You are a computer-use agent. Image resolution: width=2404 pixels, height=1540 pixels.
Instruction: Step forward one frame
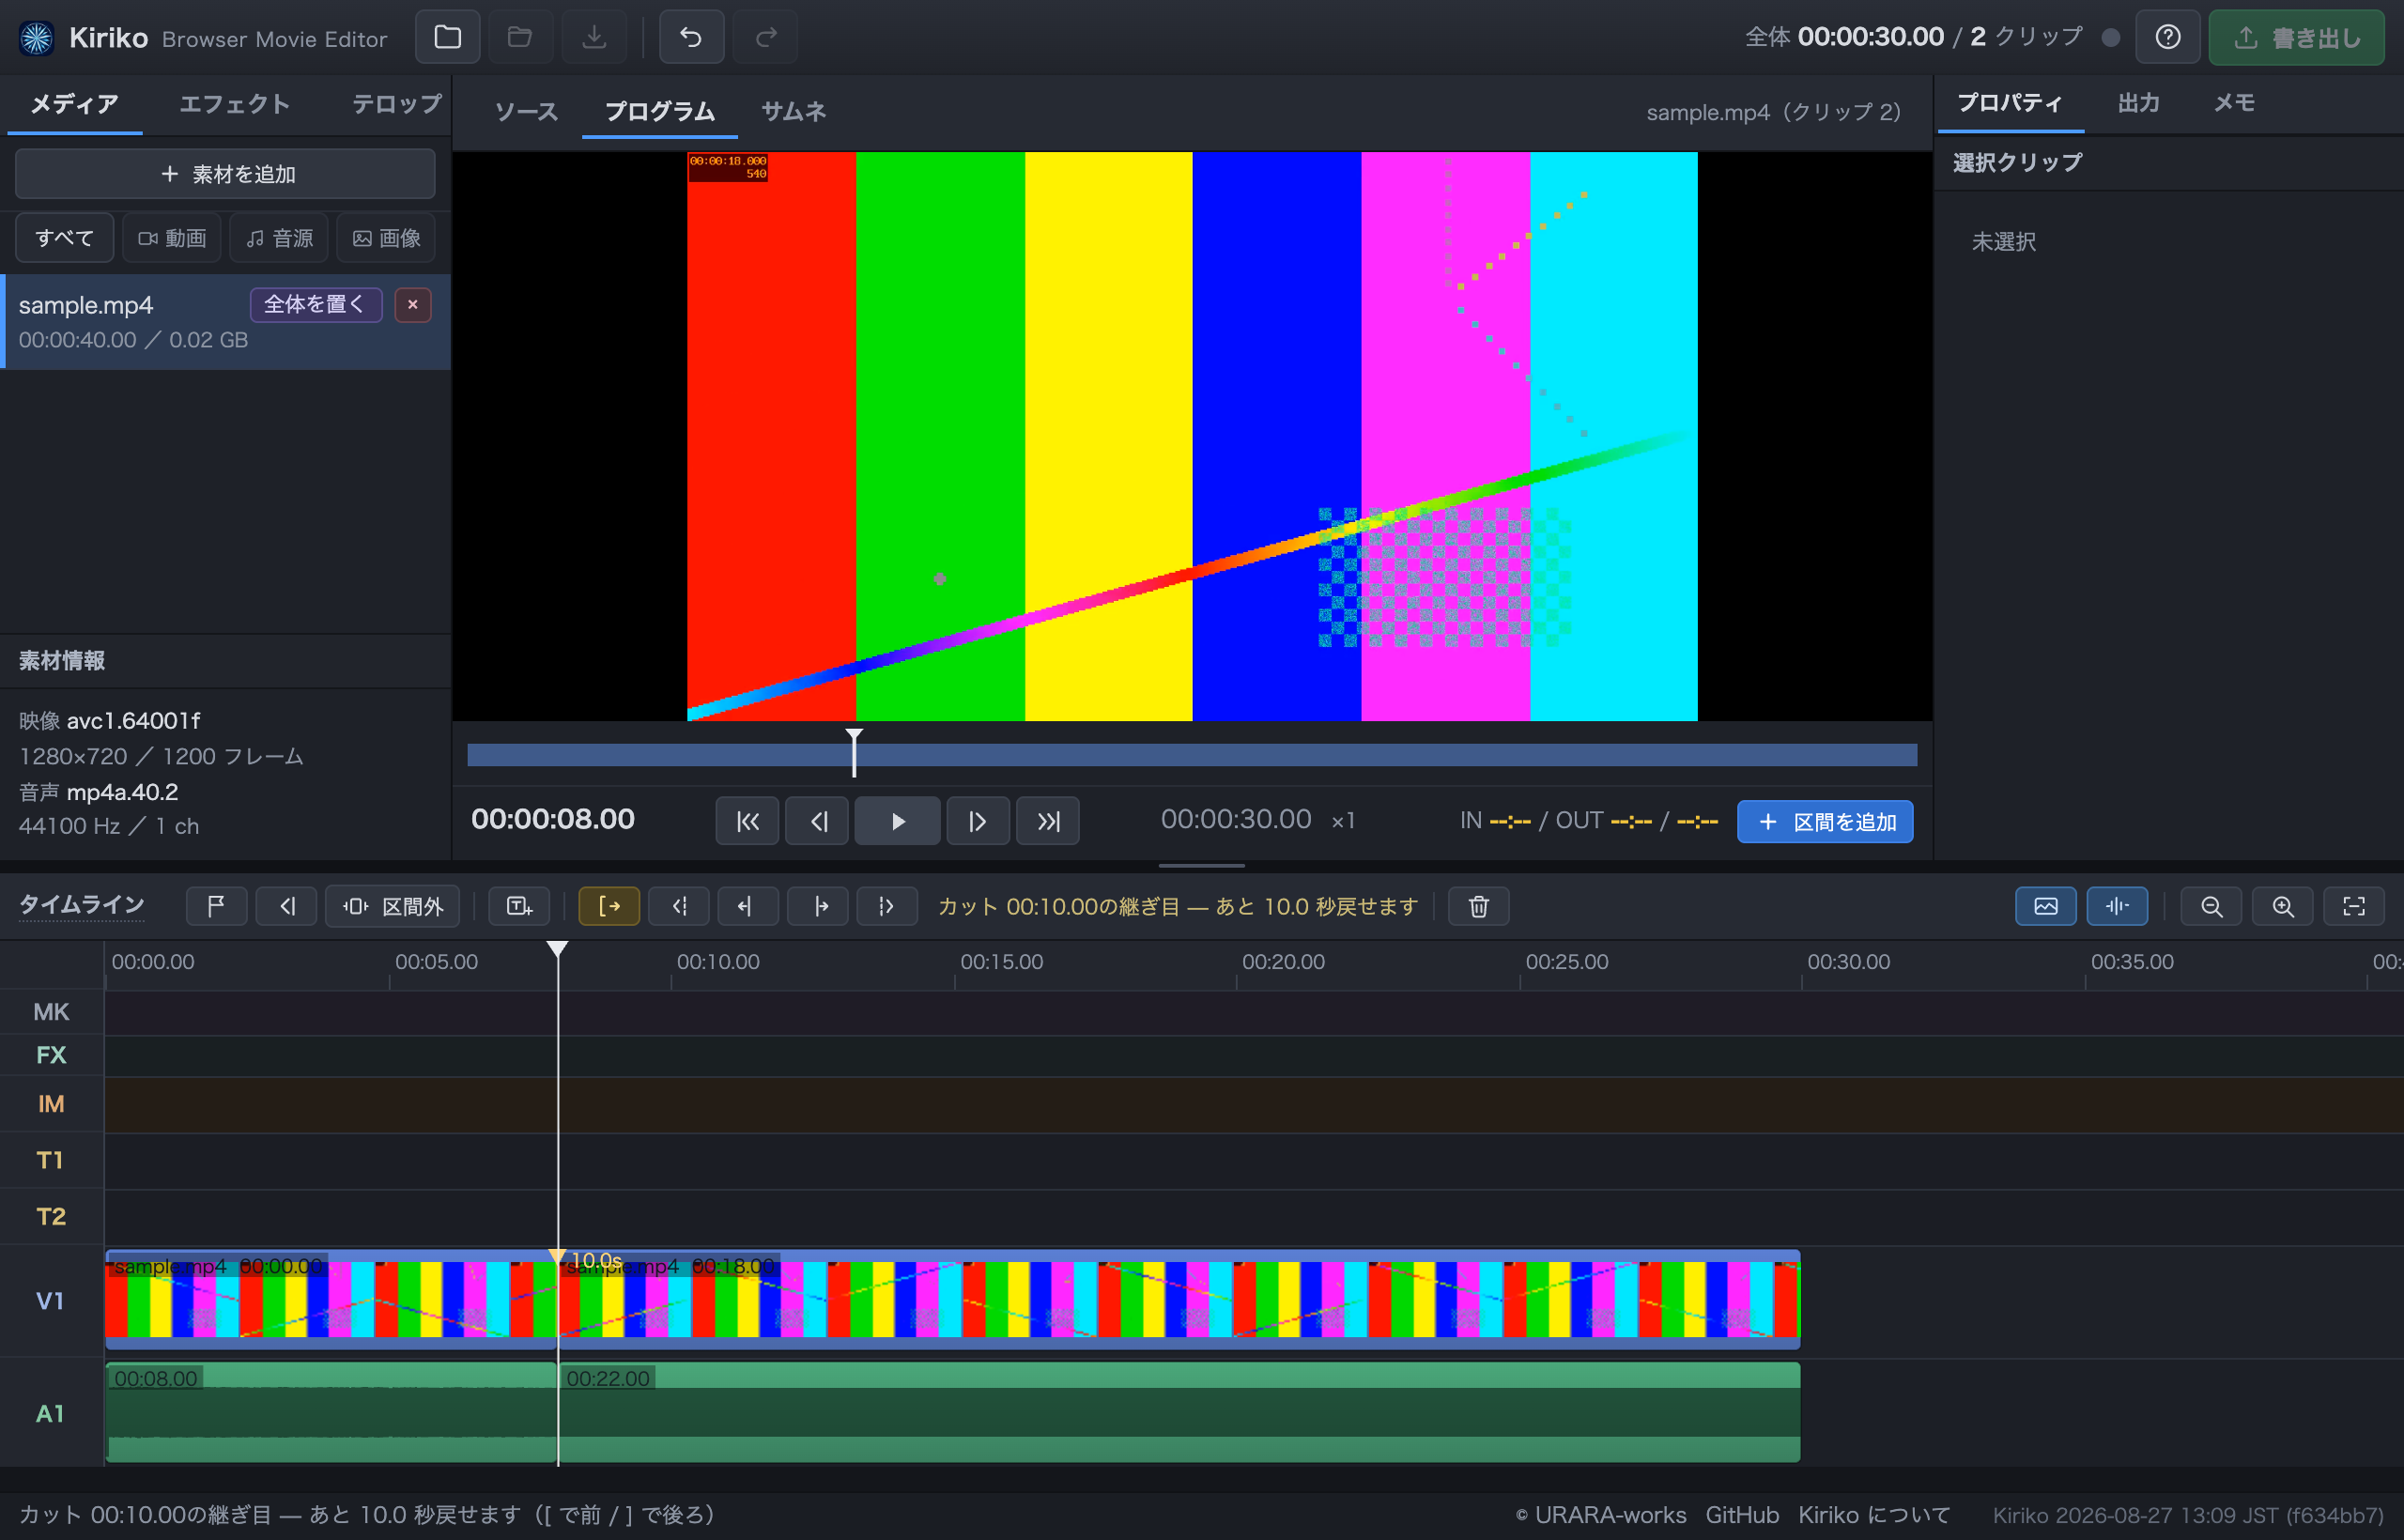977,821
